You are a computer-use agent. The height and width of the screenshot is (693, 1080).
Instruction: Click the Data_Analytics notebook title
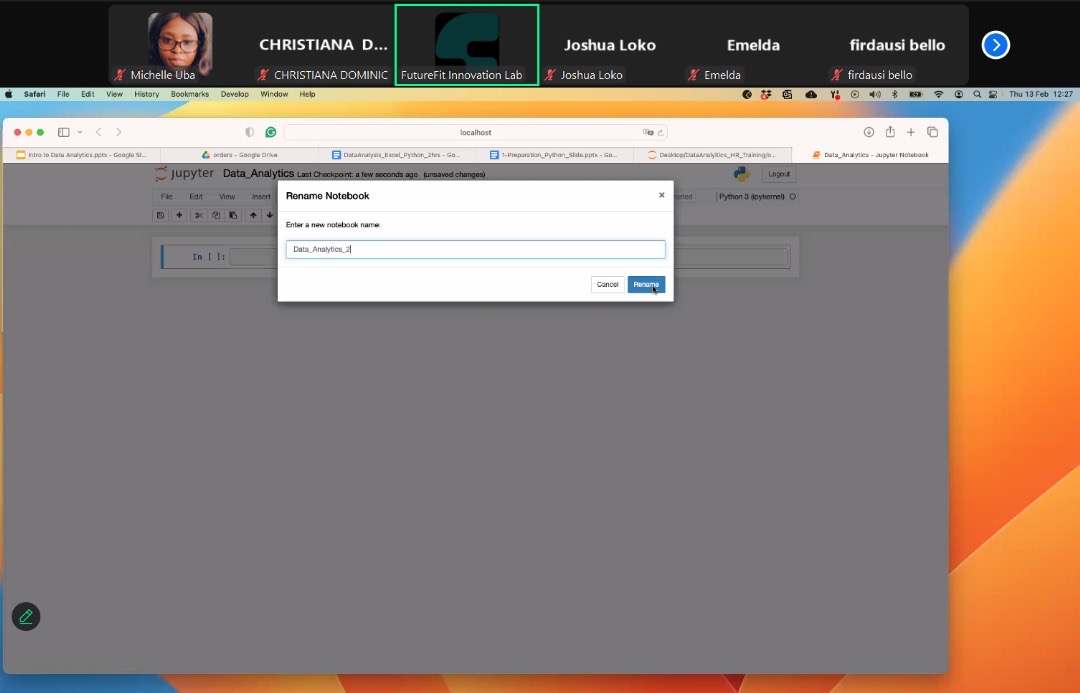pos(258,174)
